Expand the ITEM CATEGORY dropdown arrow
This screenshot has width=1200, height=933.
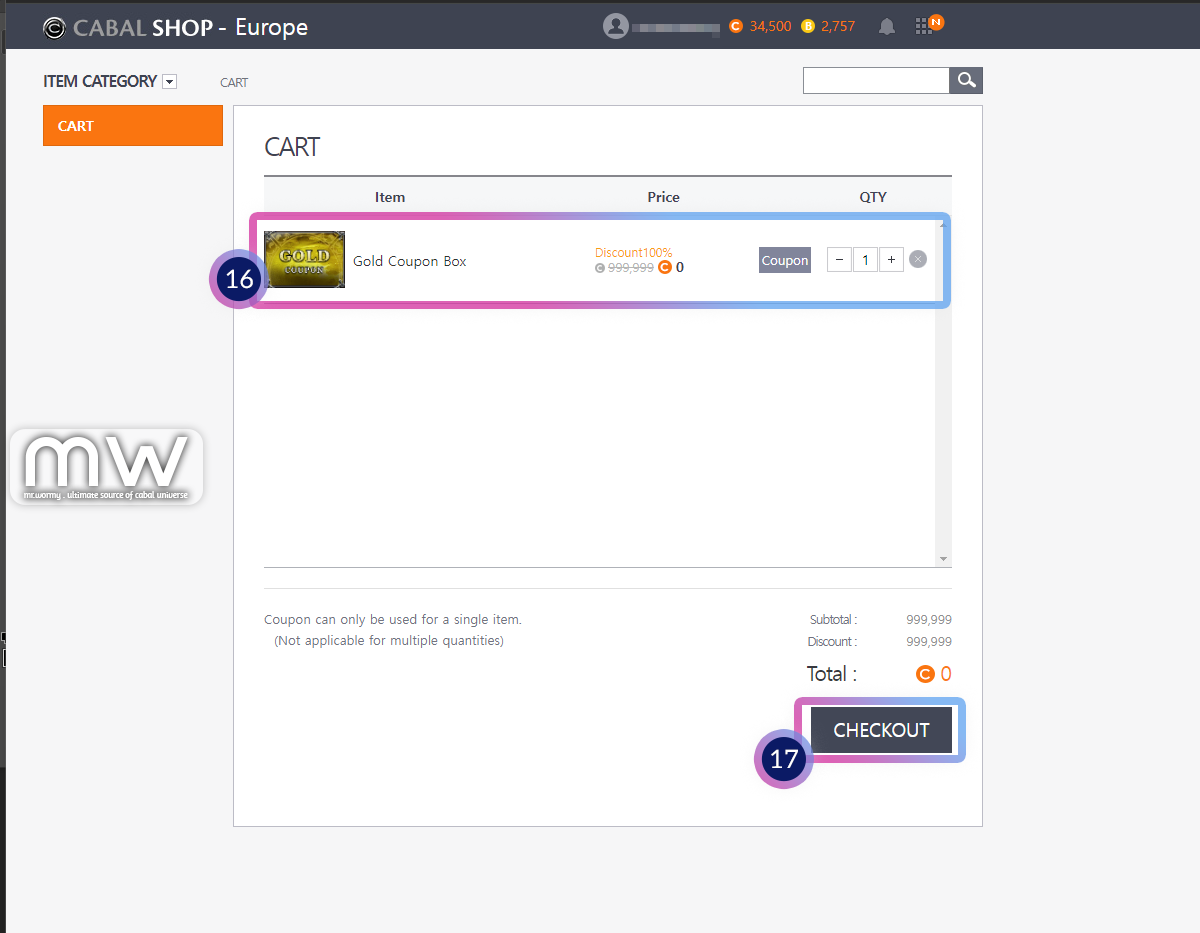click(x=169, y=82)
